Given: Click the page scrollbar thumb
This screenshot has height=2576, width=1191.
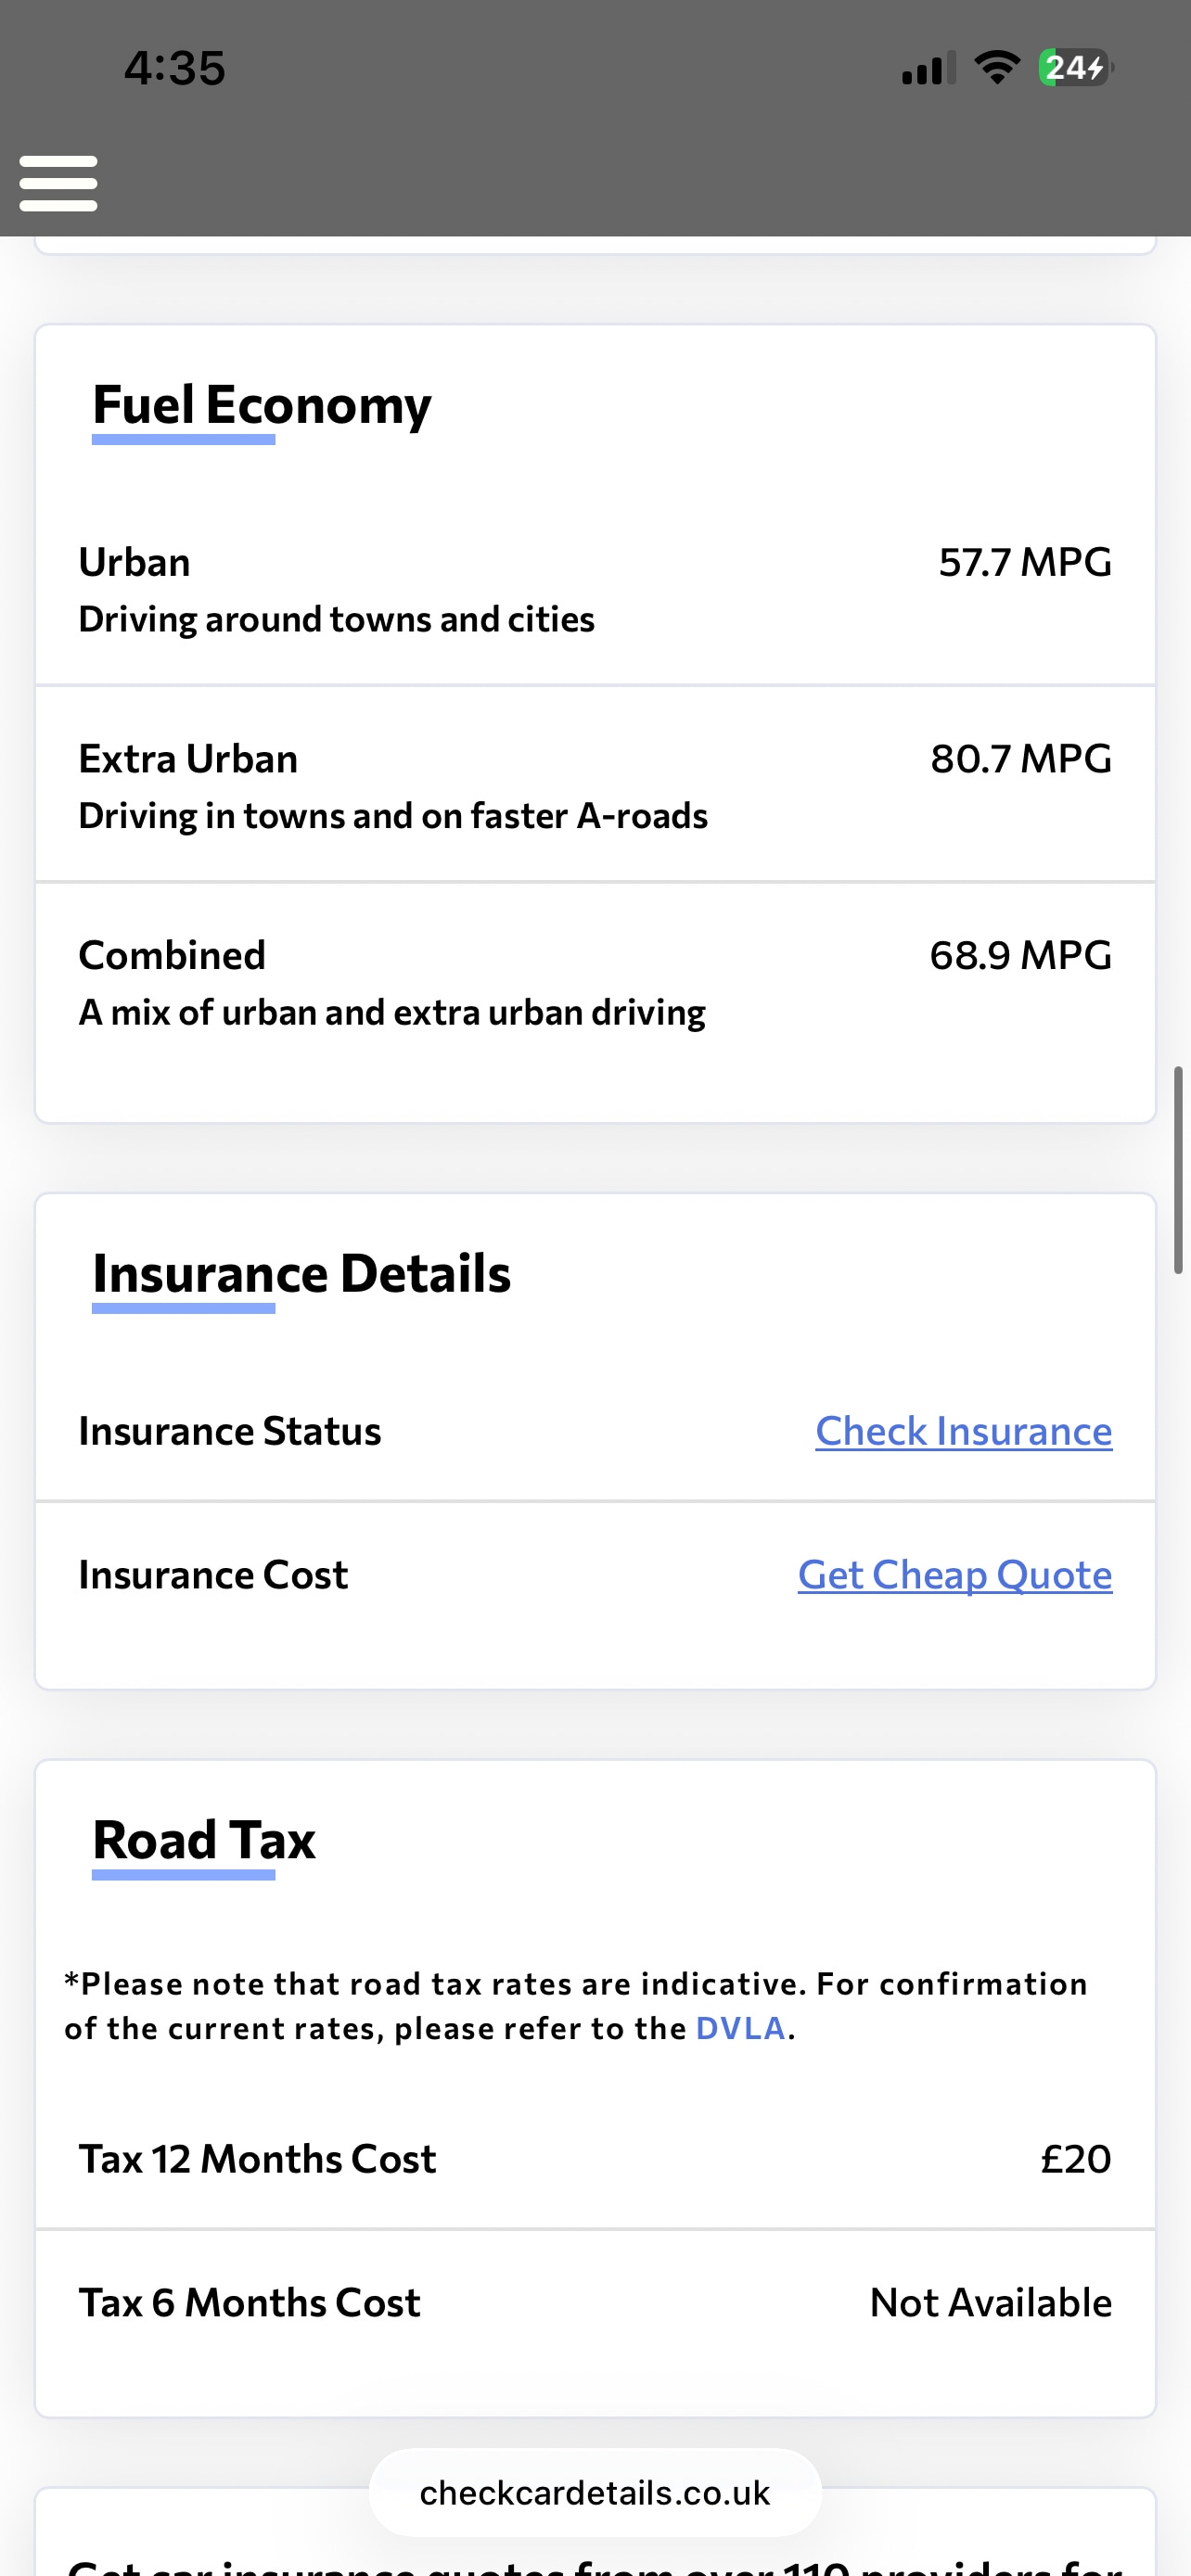Looking at the screenshot, I should pyautogui.click(x=1178, y=1170).
